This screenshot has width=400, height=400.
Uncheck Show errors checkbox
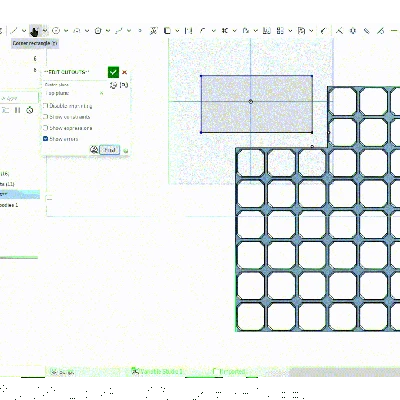pyautogui.click(x=46, y=139)
